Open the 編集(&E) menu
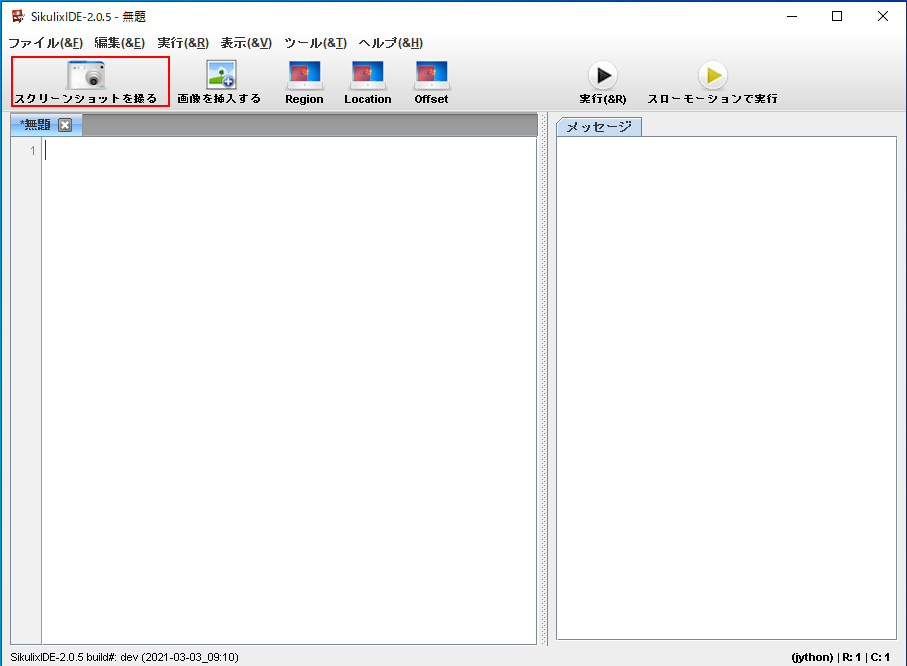Image resolution: width=907 pixels, height=666 pixels. tap(119, 43)
